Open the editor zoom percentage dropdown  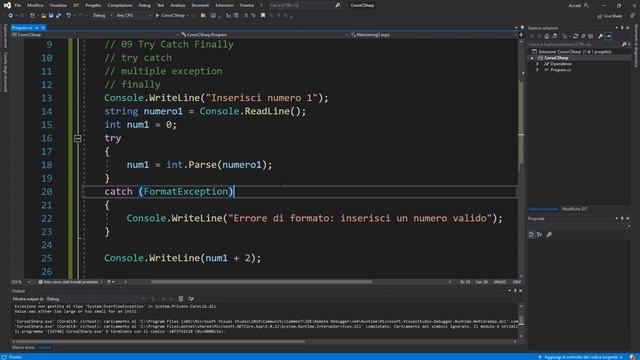(x=21, y=282)
